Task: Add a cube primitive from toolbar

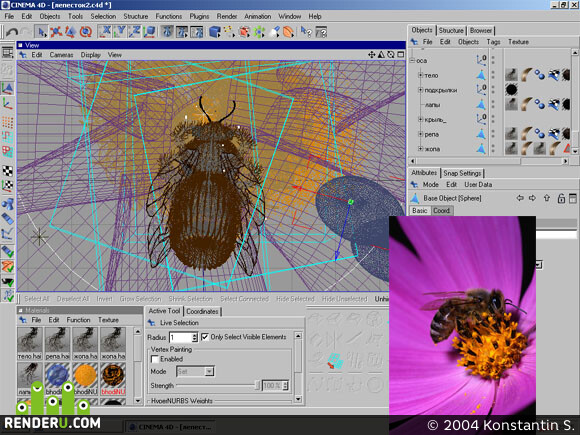Action: click(x=215, y=32)
